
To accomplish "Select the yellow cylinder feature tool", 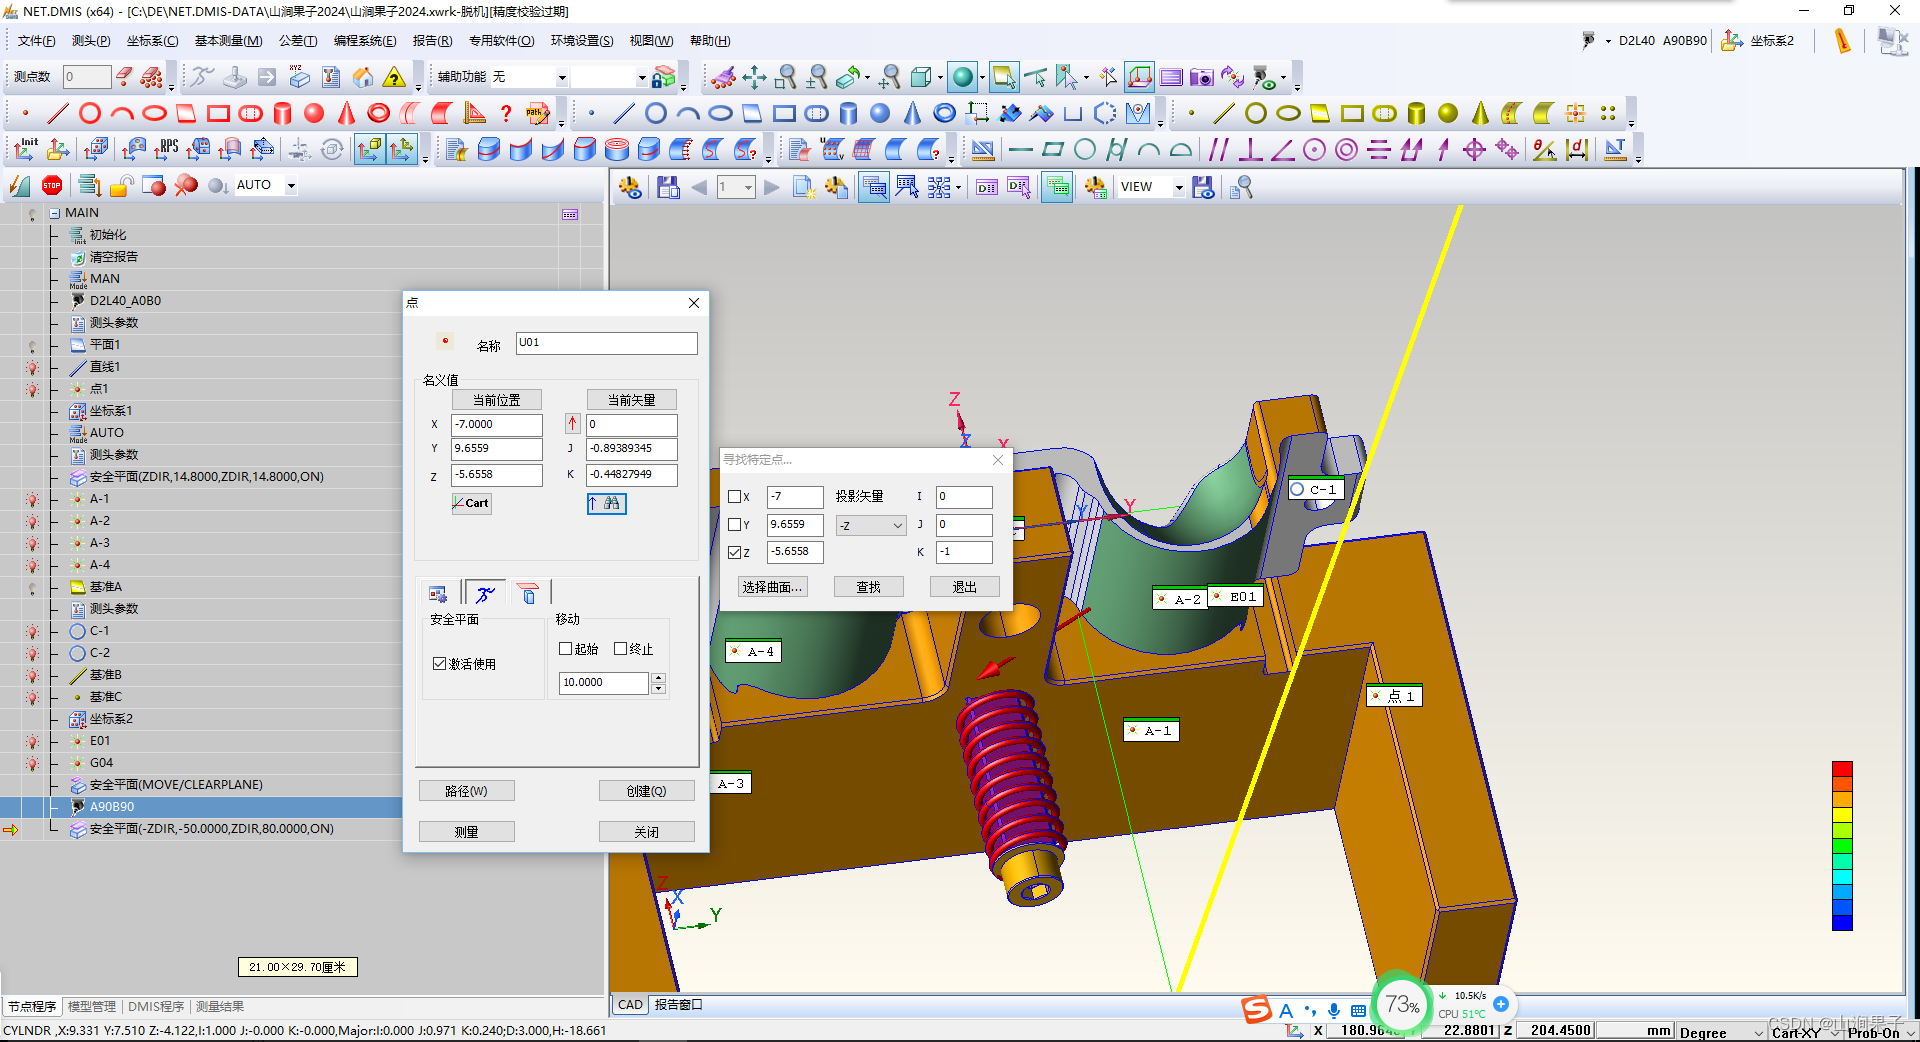I will (1416, 113).
